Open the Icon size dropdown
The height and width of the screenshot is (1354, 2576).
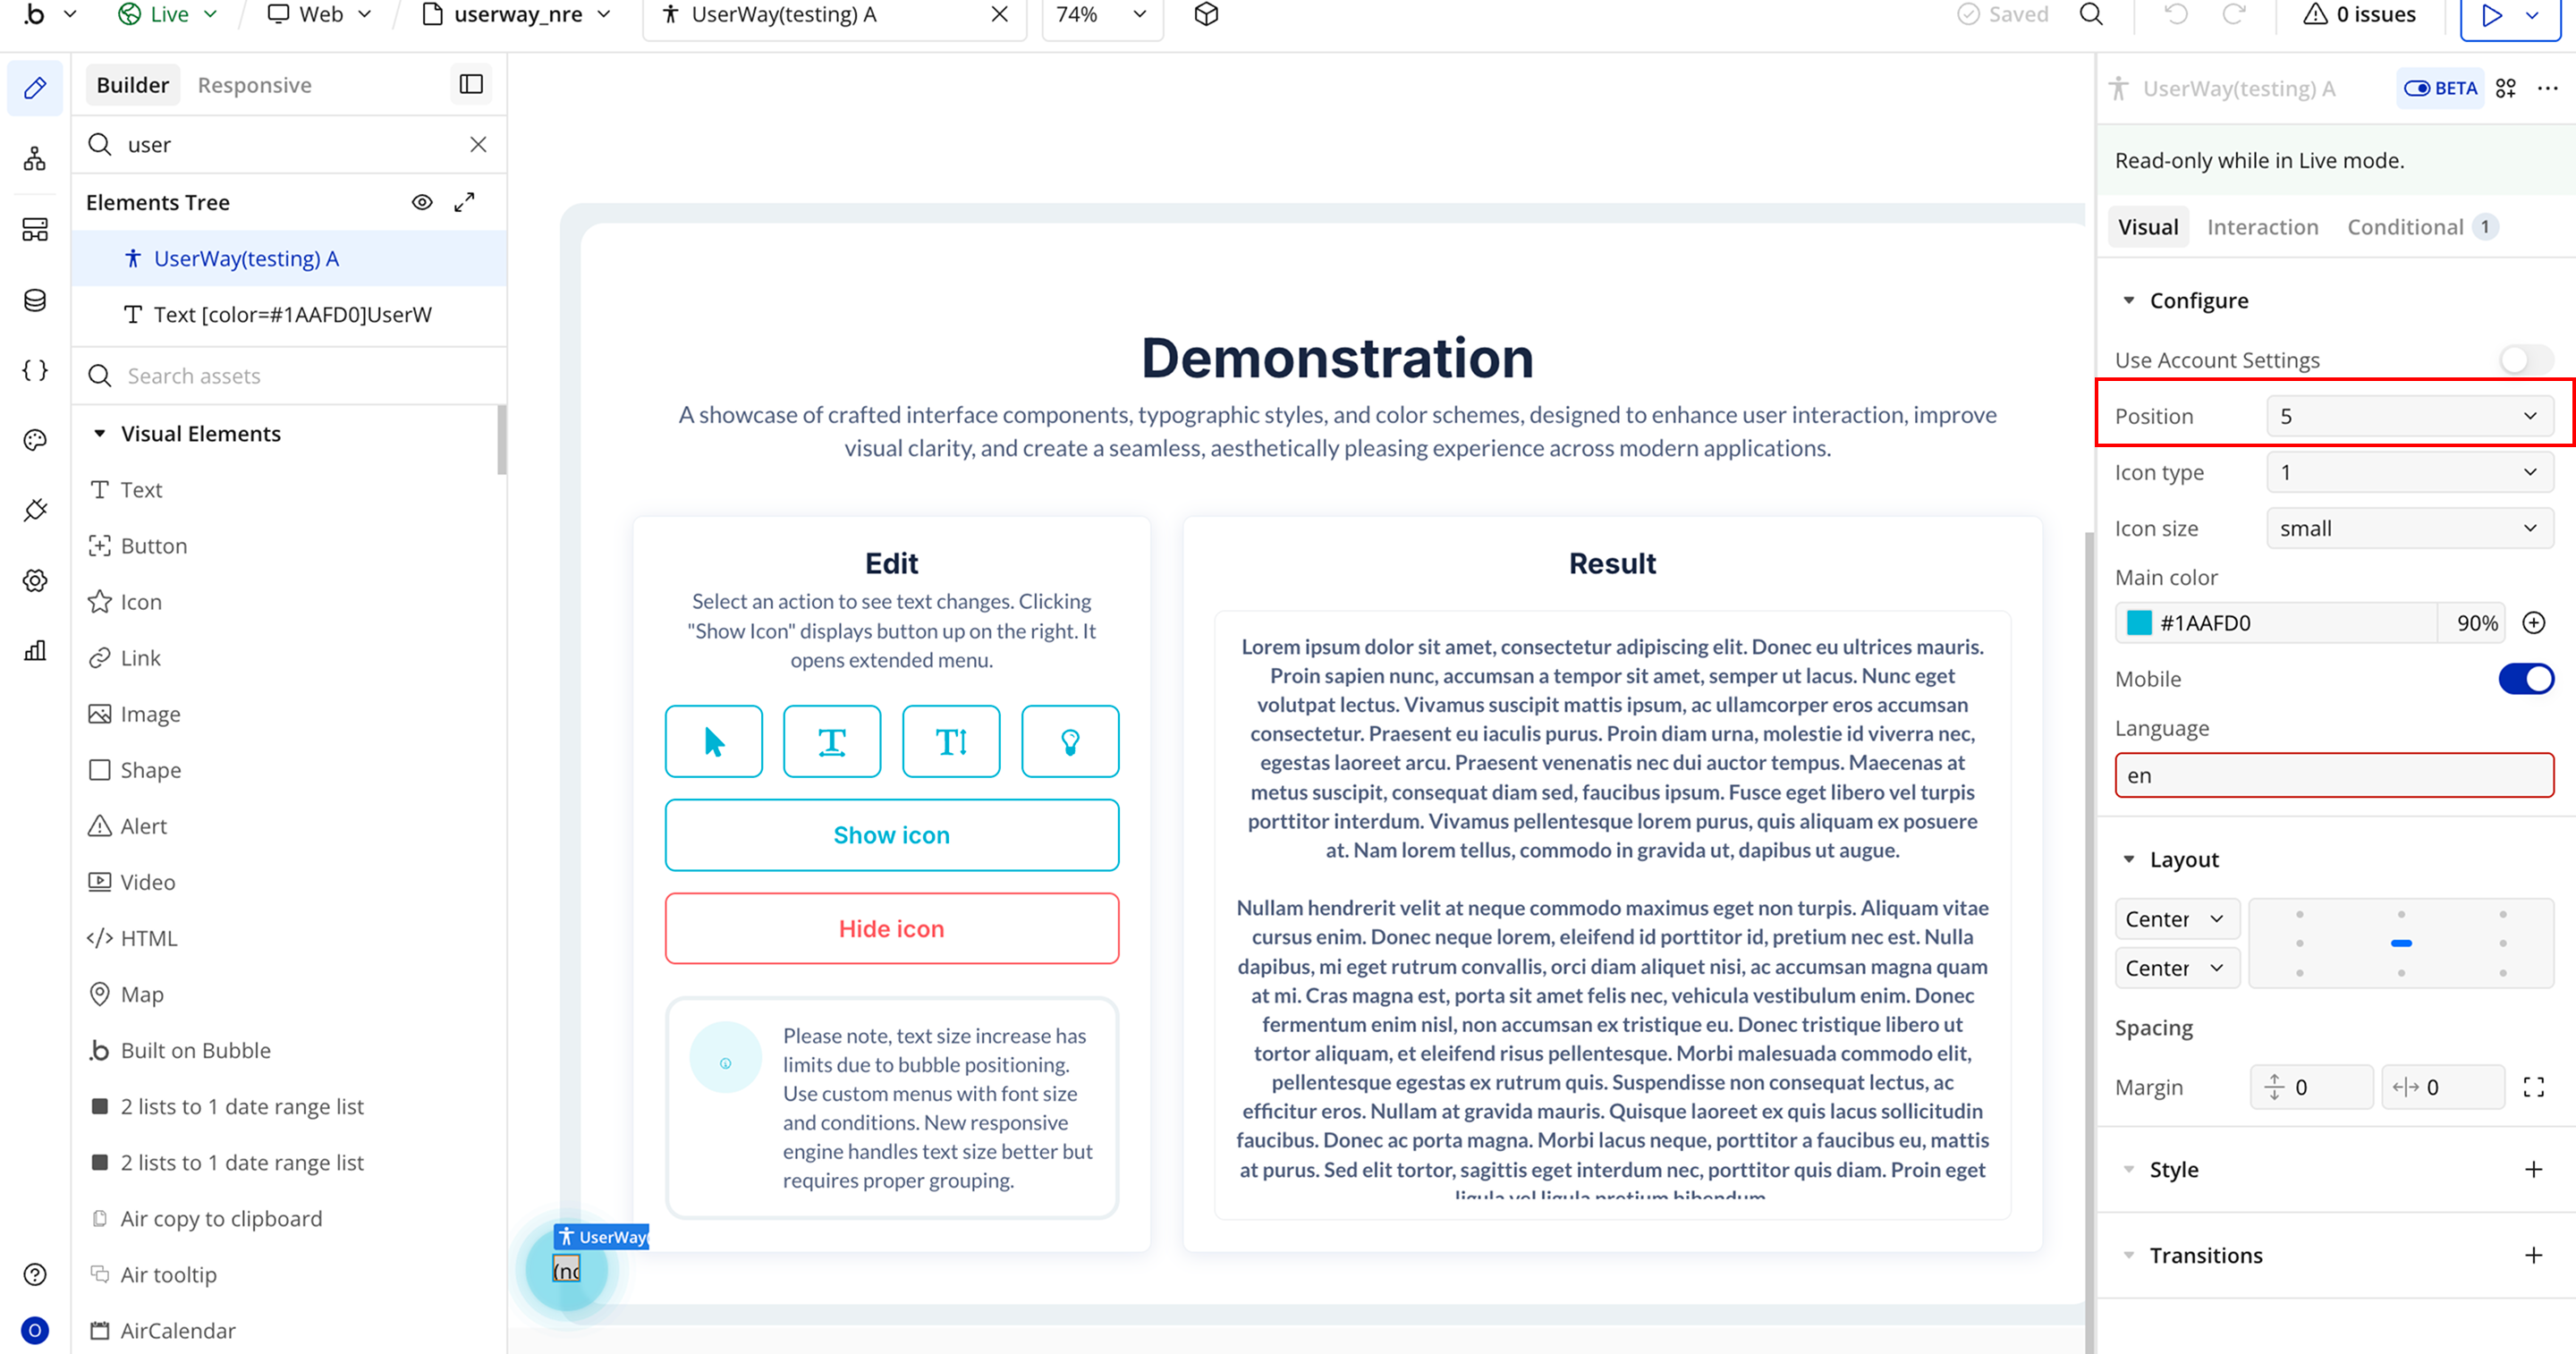click(2409, 528)
